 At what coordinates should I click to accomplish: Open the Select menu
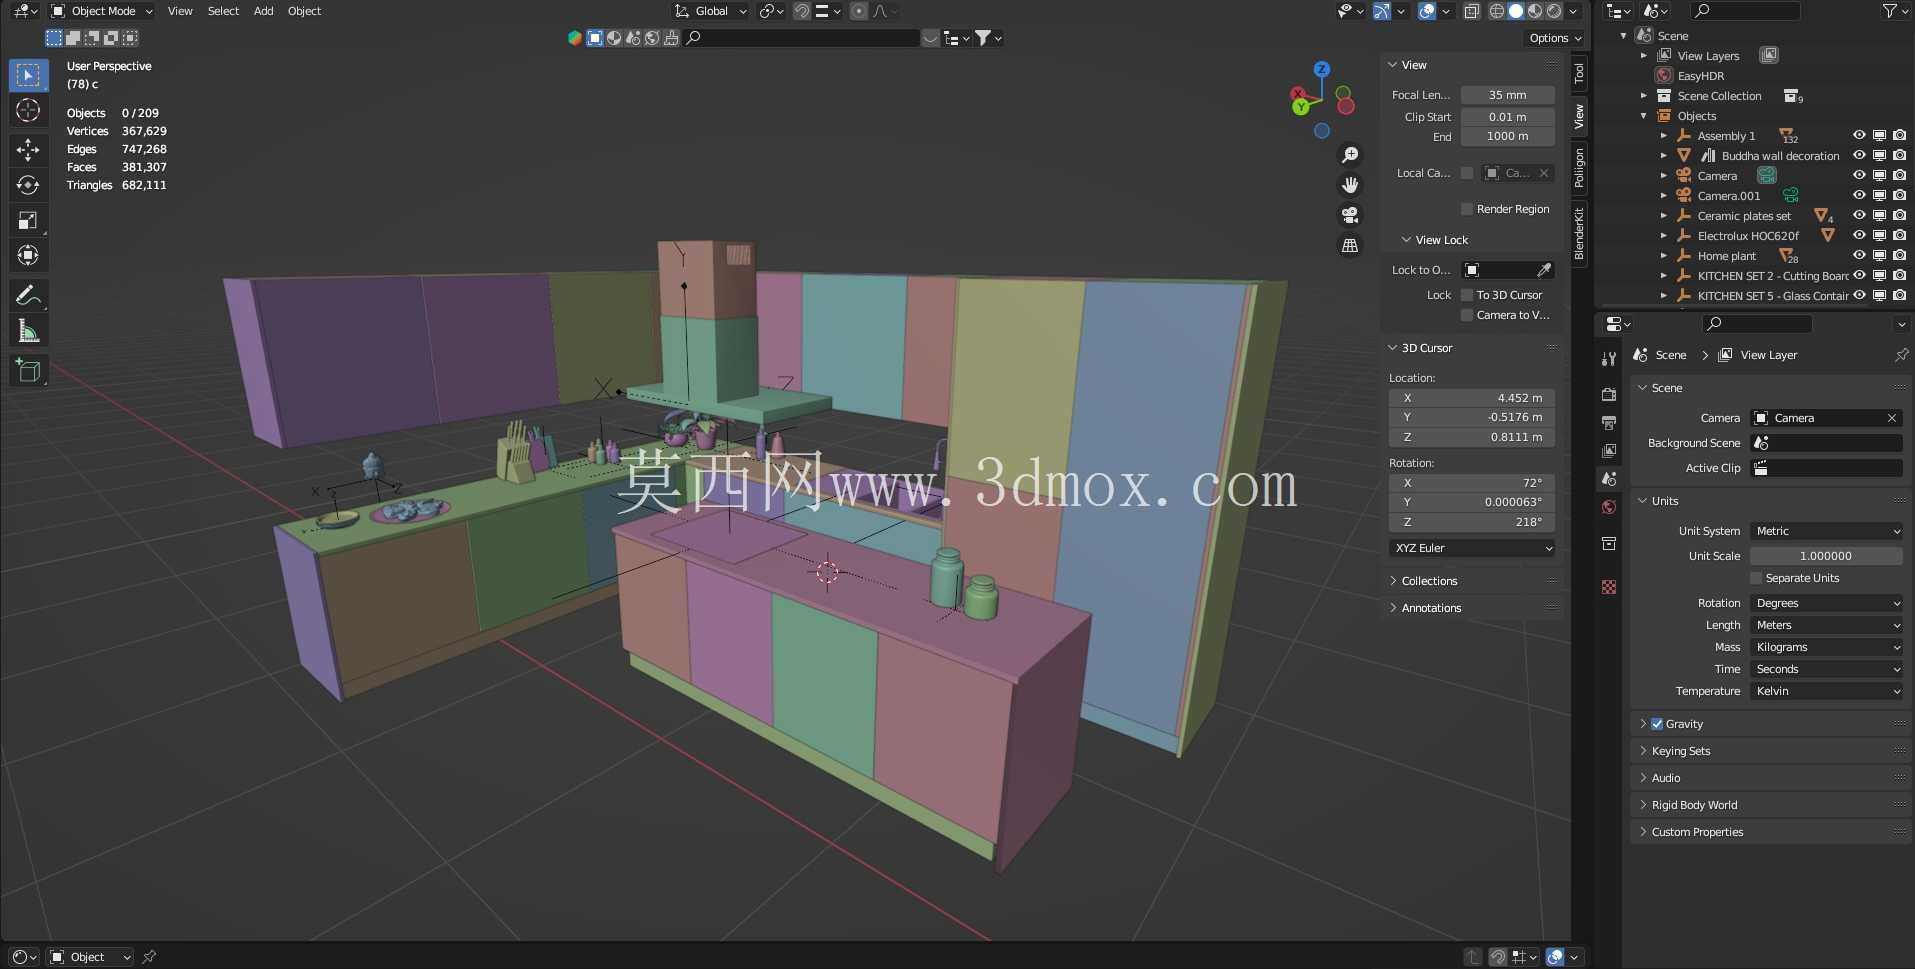[x=223, y=11]
